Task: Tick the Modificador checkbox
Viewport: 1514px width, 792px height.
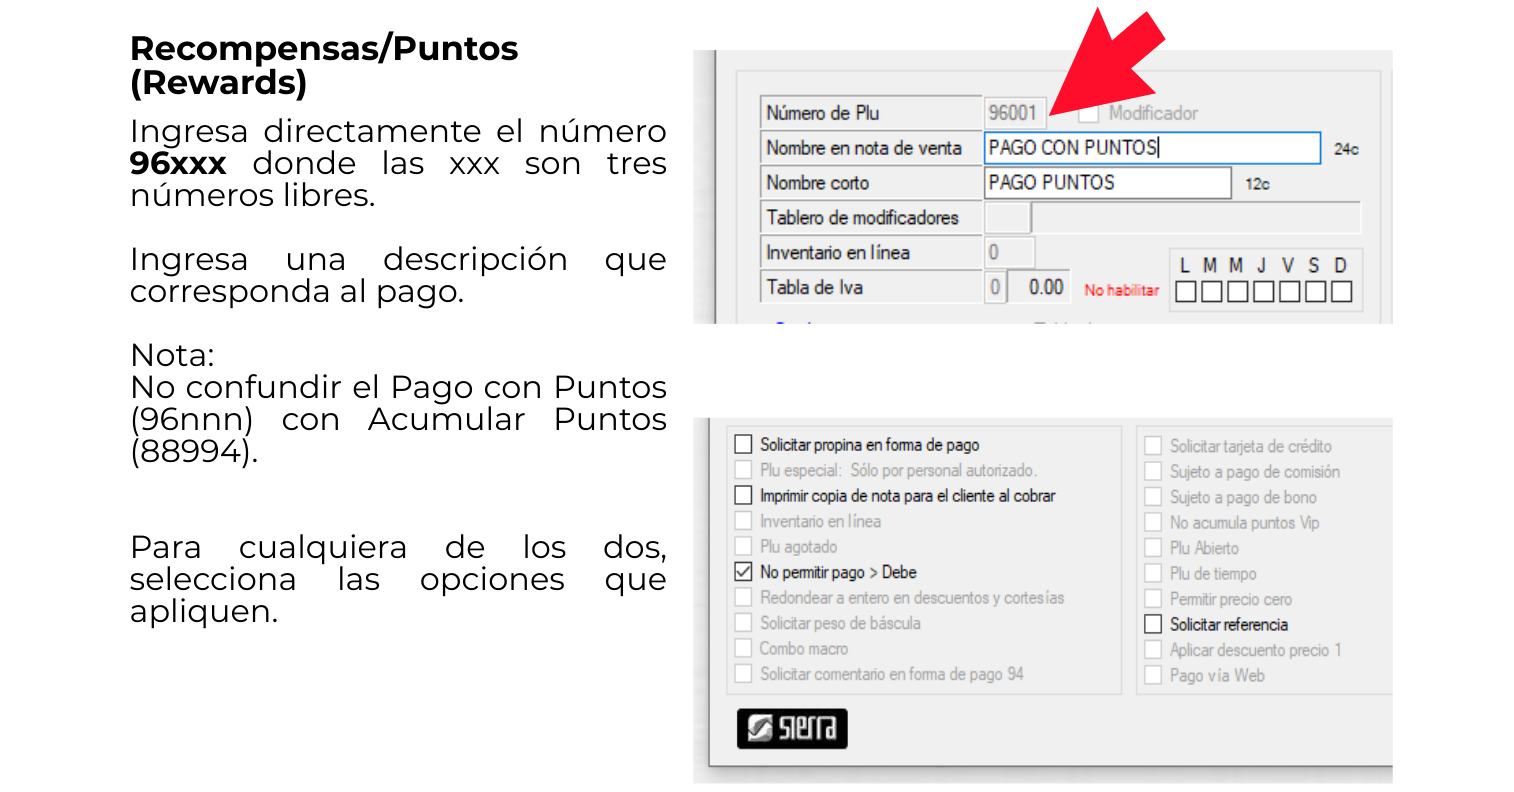Action: coord(1089,113)
